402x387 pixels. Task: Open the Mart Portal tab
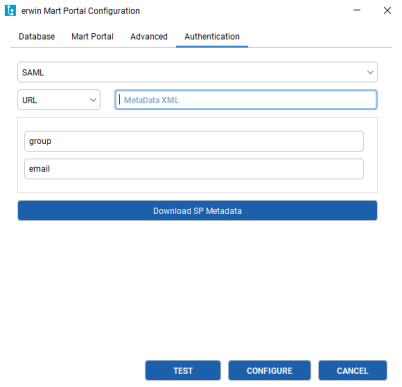pos(92,36)
